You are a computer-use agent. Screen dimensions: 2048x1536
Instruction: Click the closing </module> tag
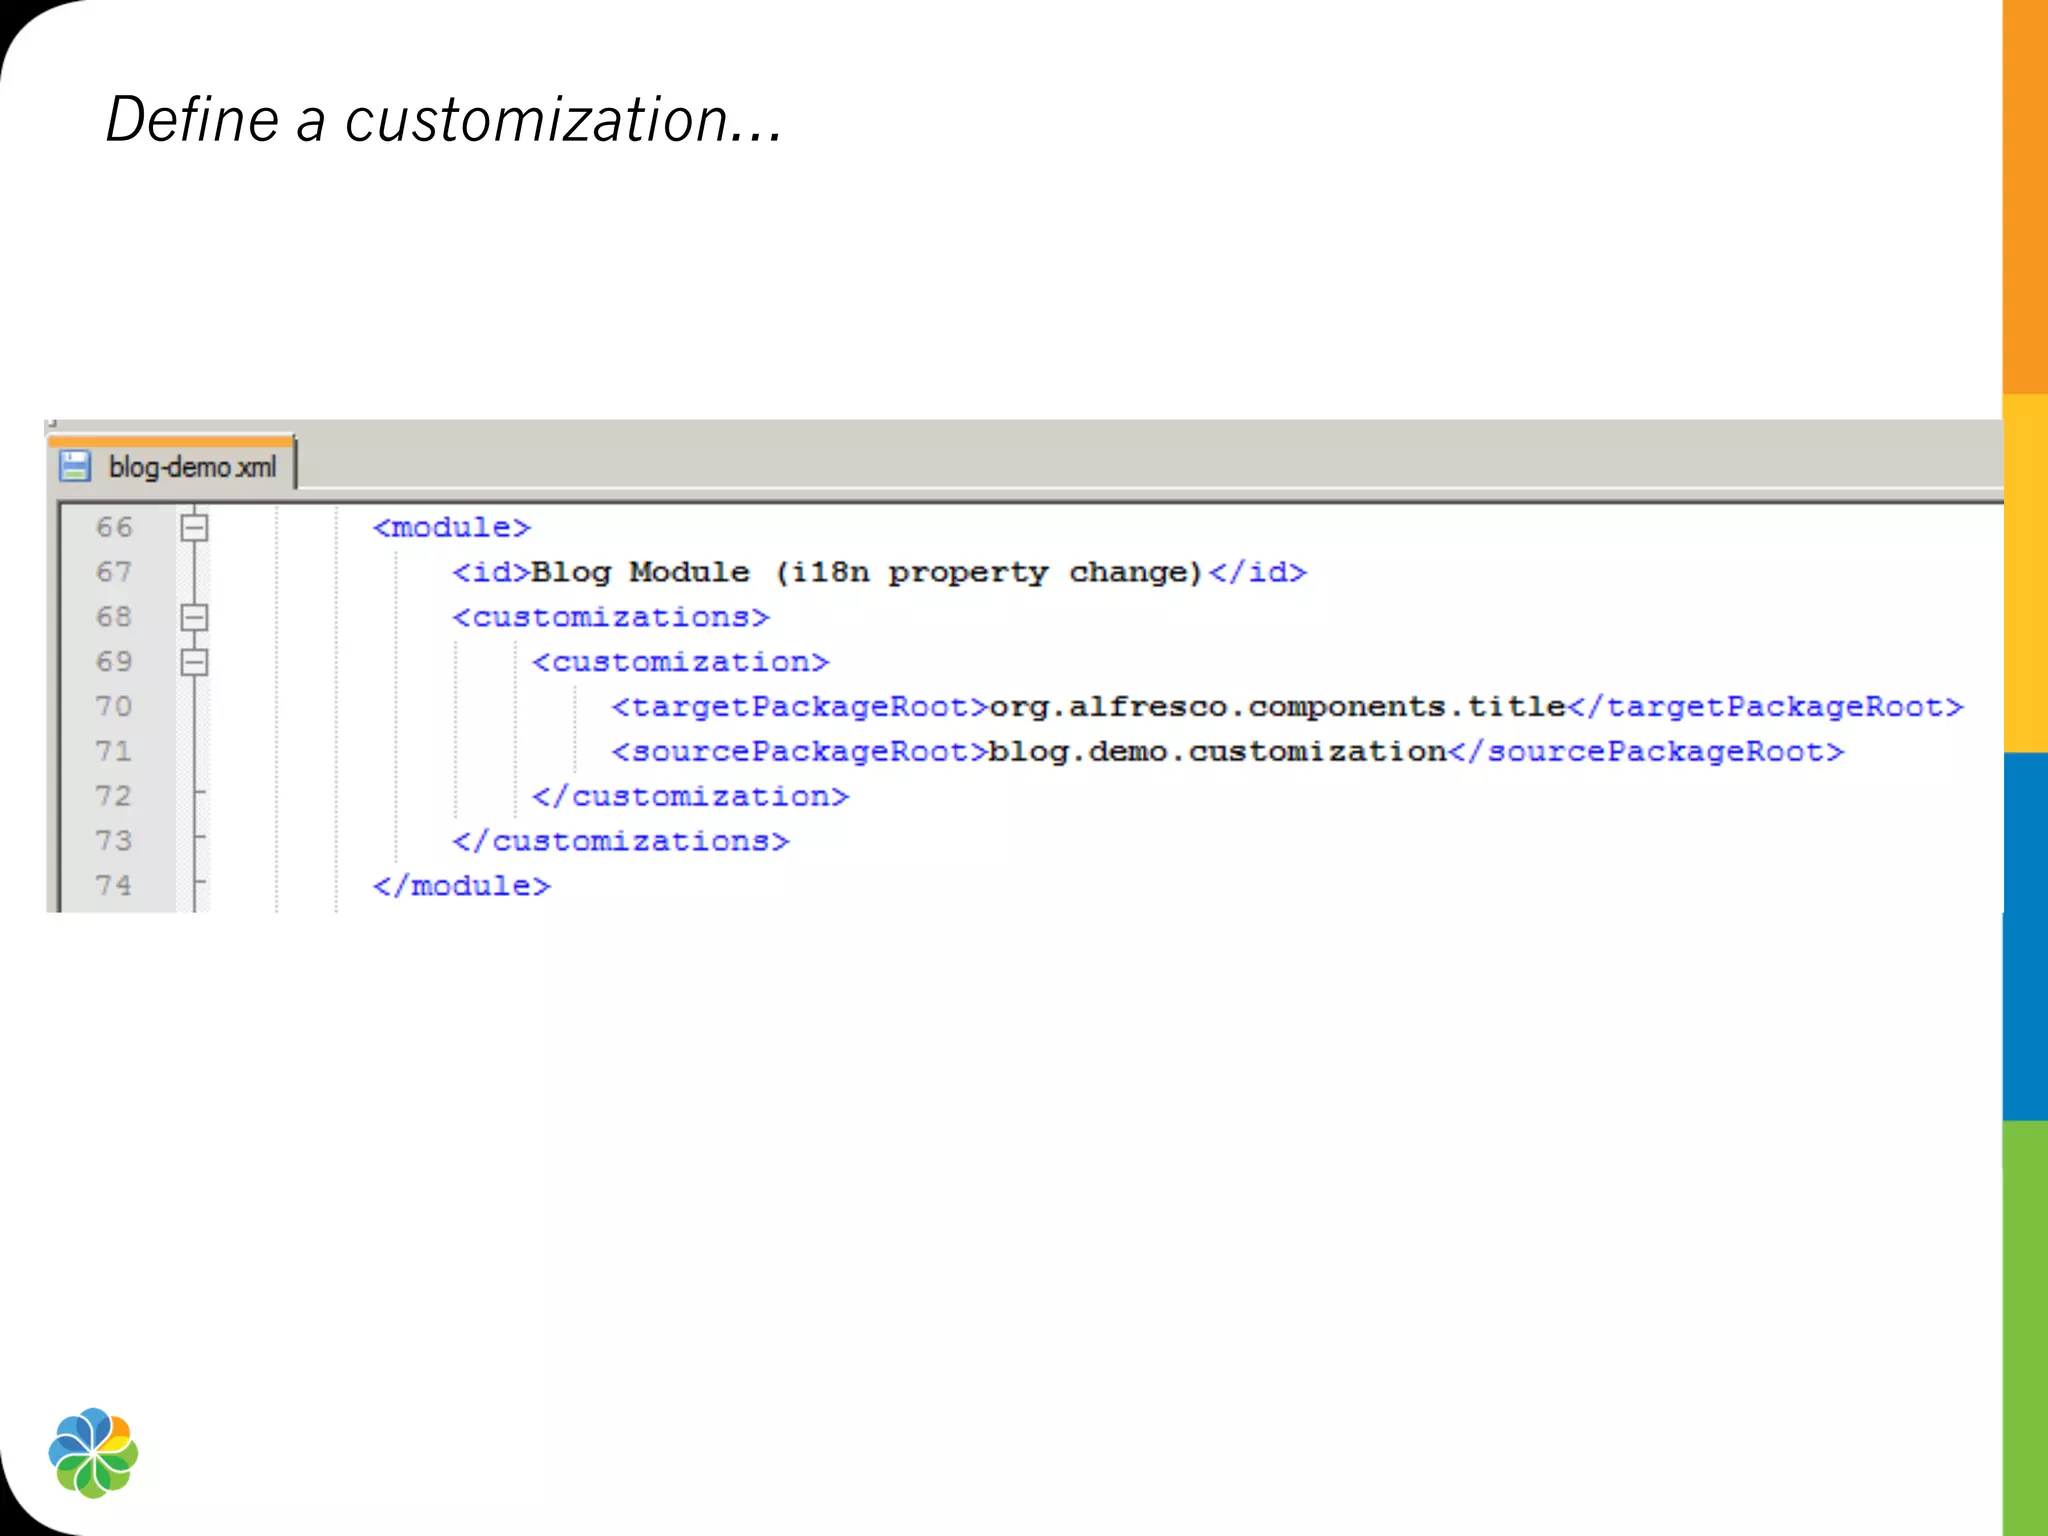(462, 886)
